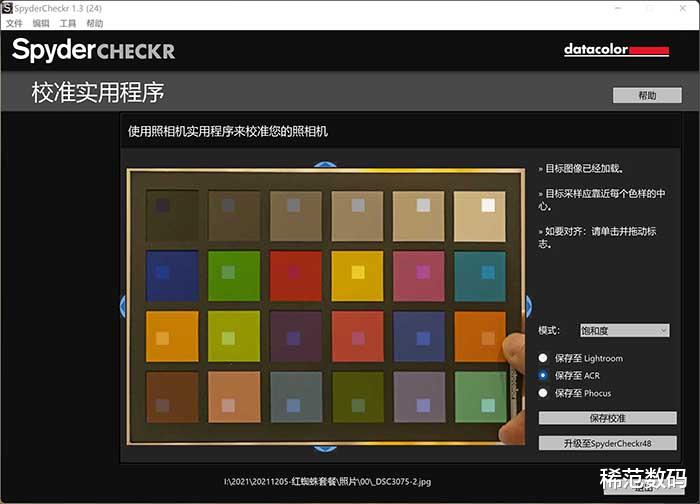Click the right blue alignment handle
The image size is (700, 504).
click(x=529, y=307)
